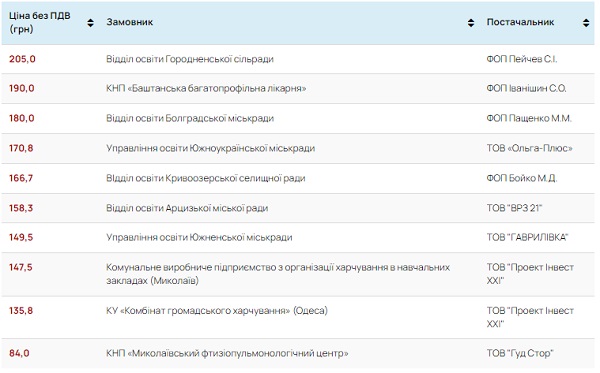Click 'Комунальне виробниче підприємство' Миколаїв customer
Screen dimensions: 600x373
tap(278, 274)
